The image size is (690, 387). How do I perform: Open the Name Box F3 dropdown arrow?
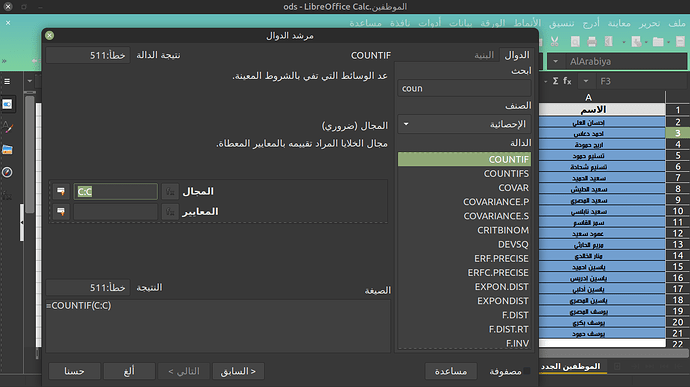[586, 81]
